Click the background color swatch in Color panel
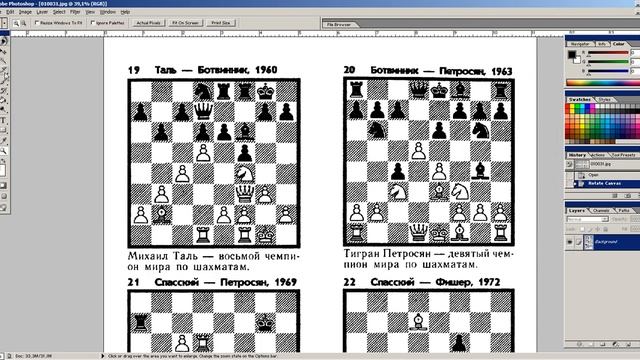The width and height of the screenshot is (640, 360). 578,61
